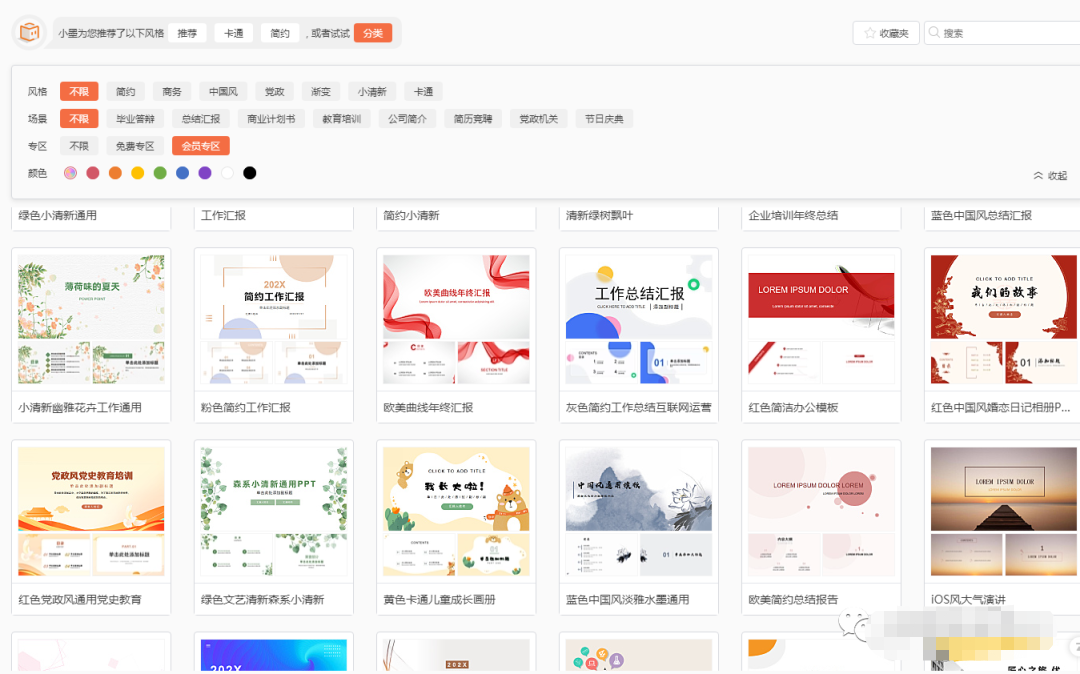Pick the blue color swatch
The height and width of the screenshot is (674, 1080).
(183, 173)
